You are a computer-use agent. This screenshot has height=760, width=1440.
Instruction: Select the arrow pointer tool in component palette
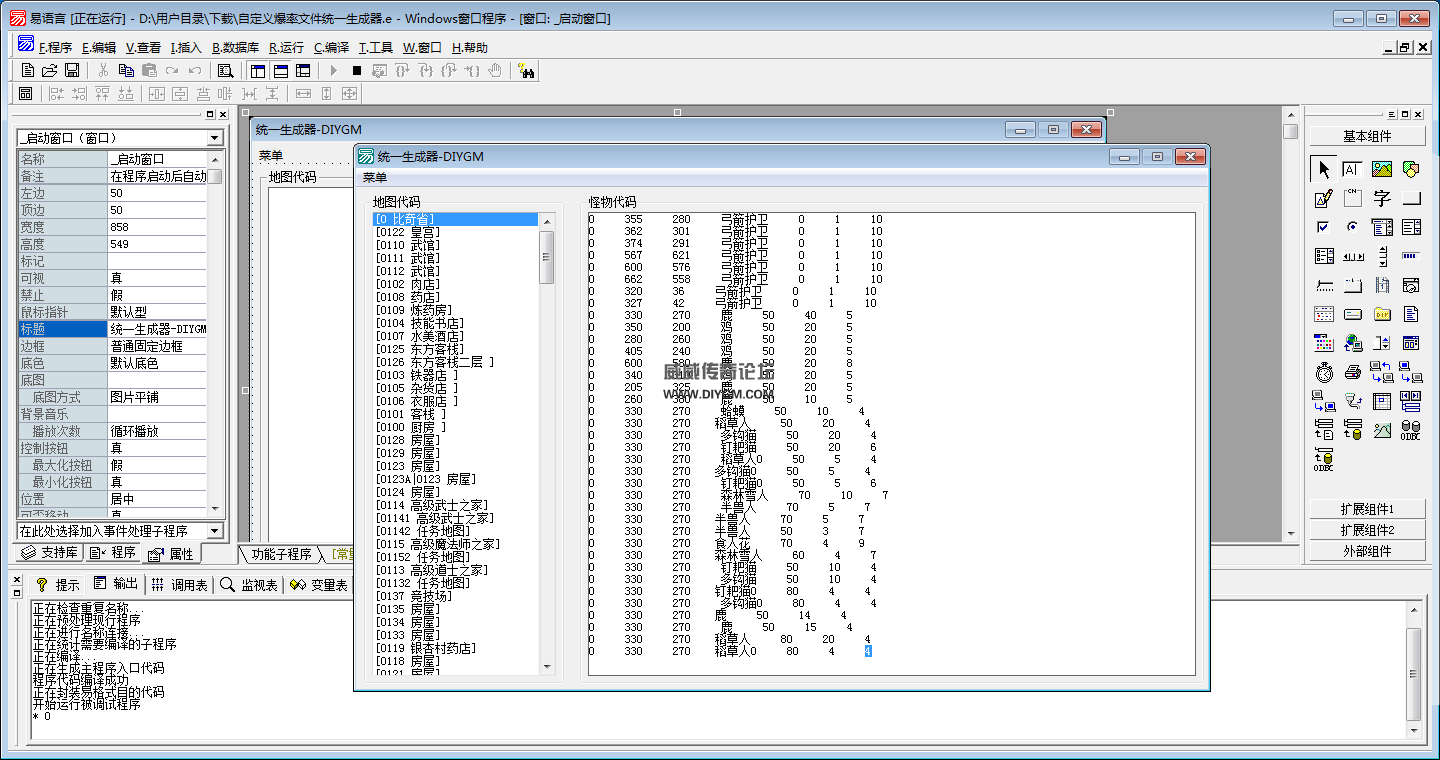[1324, 170]
